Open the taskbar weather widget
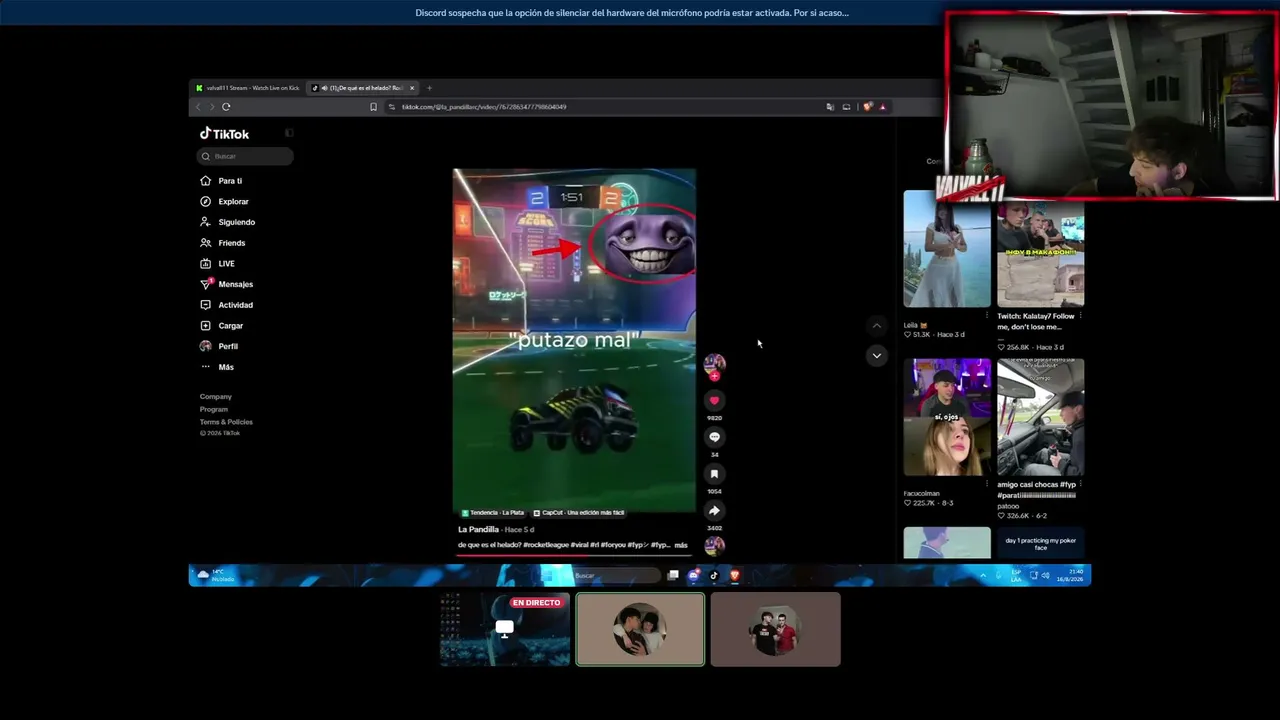This screenshot has height=720, width=1280. [x=217, y=575]
